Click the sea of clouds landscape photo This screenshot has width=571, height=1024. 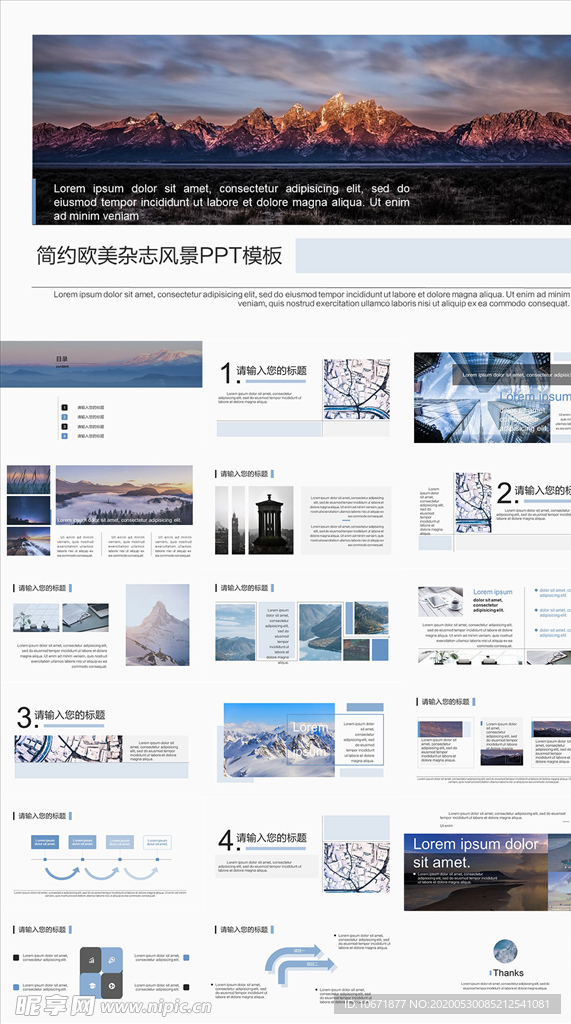(x=124, y=495)
